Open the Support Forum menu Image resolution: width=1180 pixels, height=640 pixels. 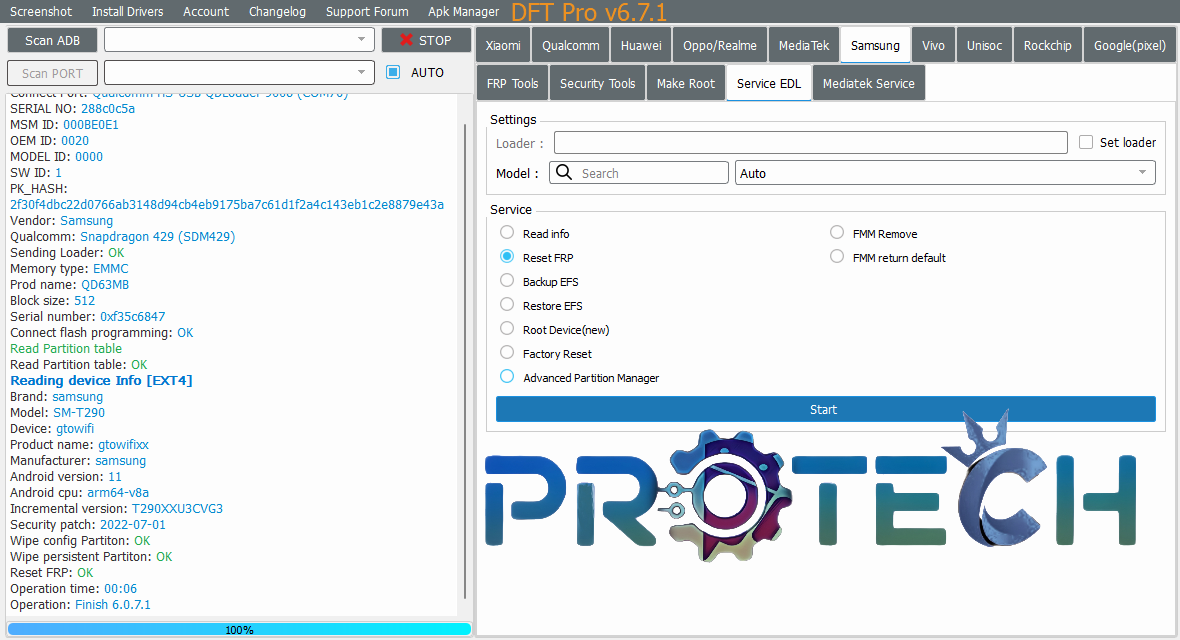click(x=366, y=11)
